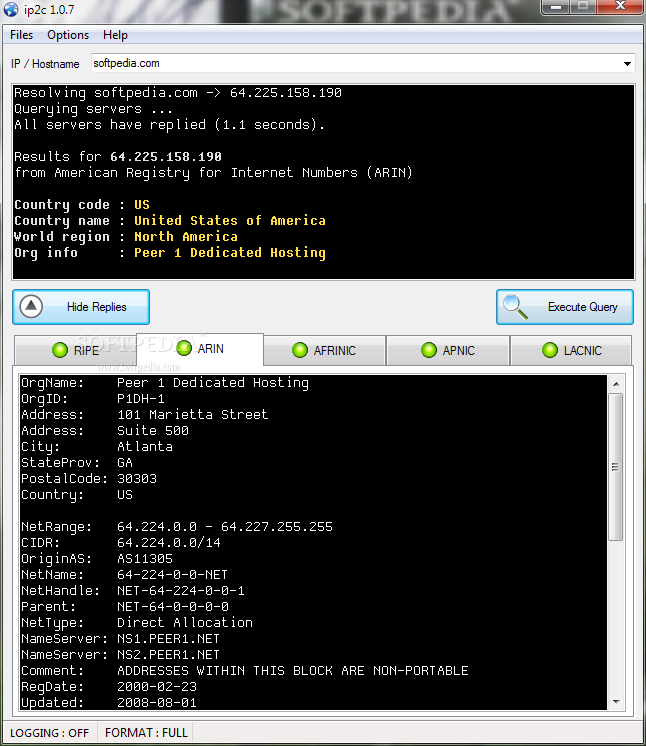Click the Execute Query button
This screenshot has height=746, width=646.
click(565, 307)
